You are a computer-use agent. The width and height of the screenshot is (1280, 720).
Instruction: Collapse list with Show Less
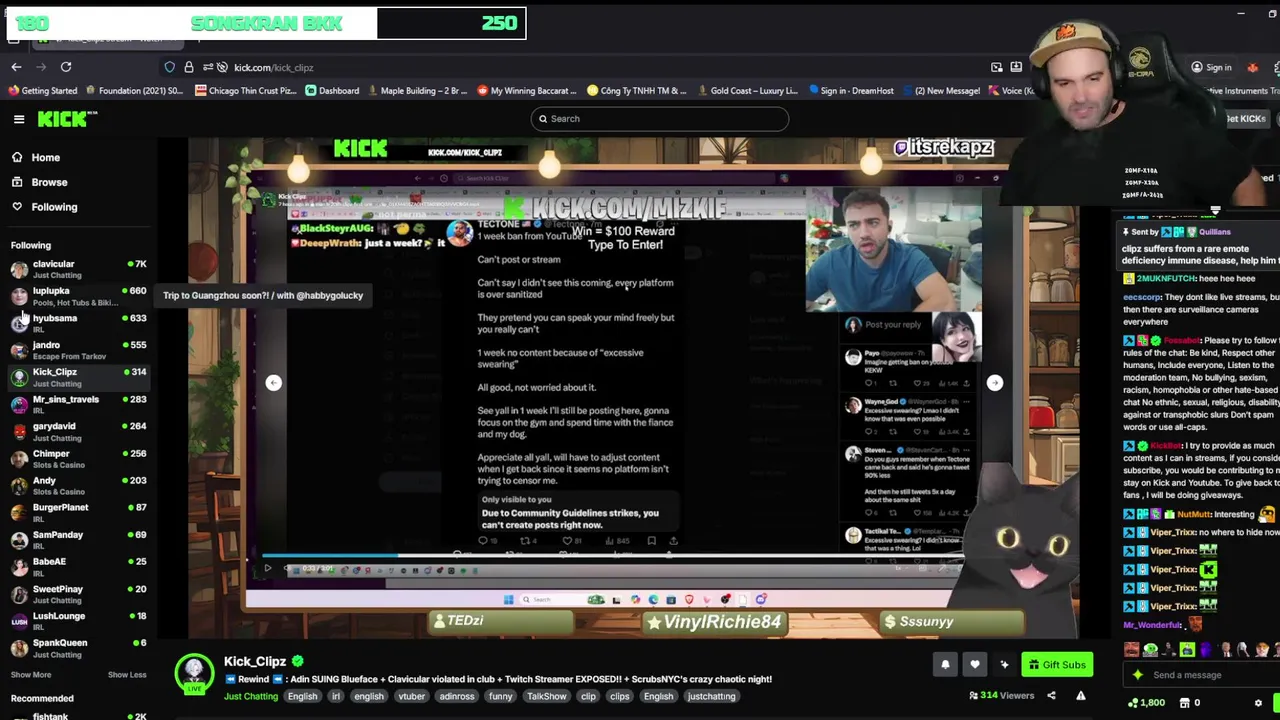point(127,675)
